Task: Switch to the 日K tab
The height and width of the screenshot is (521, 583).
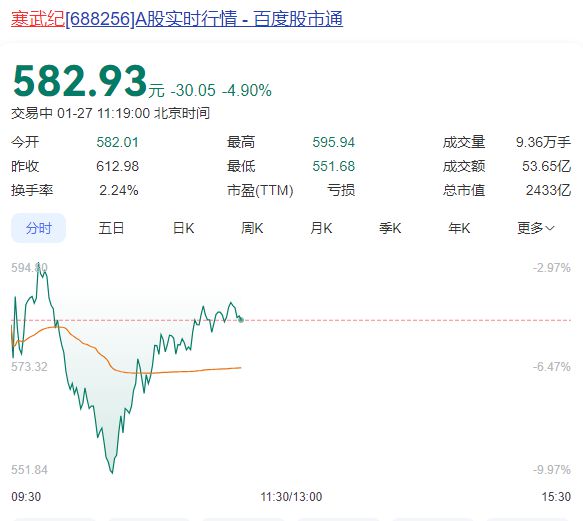Action: coord(183,228)
